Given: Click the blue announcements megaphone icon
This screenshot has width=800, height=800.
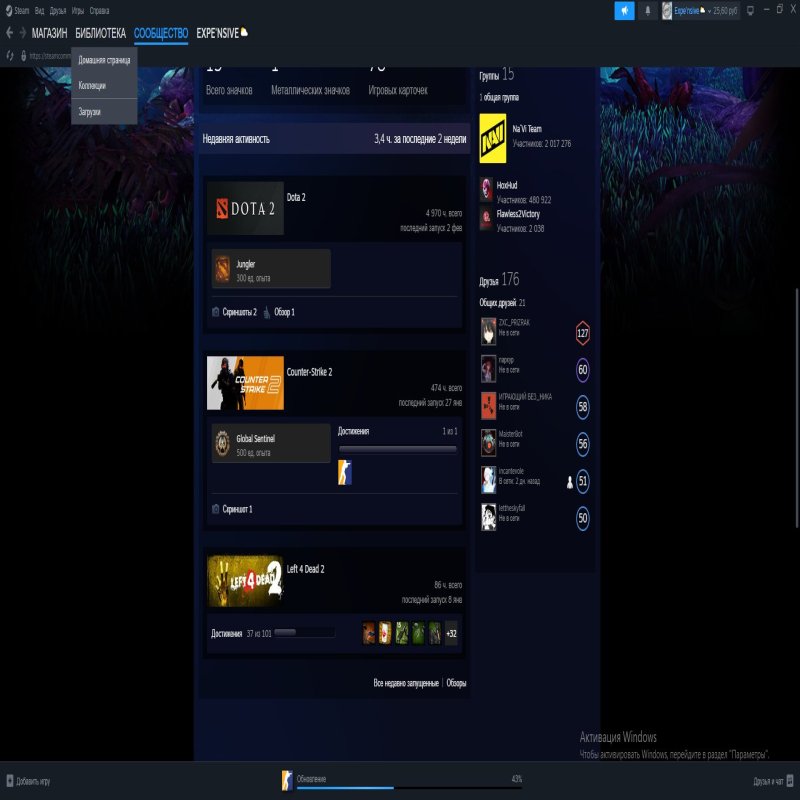Looking at the screenshot, I should click(x=624, y=10).
